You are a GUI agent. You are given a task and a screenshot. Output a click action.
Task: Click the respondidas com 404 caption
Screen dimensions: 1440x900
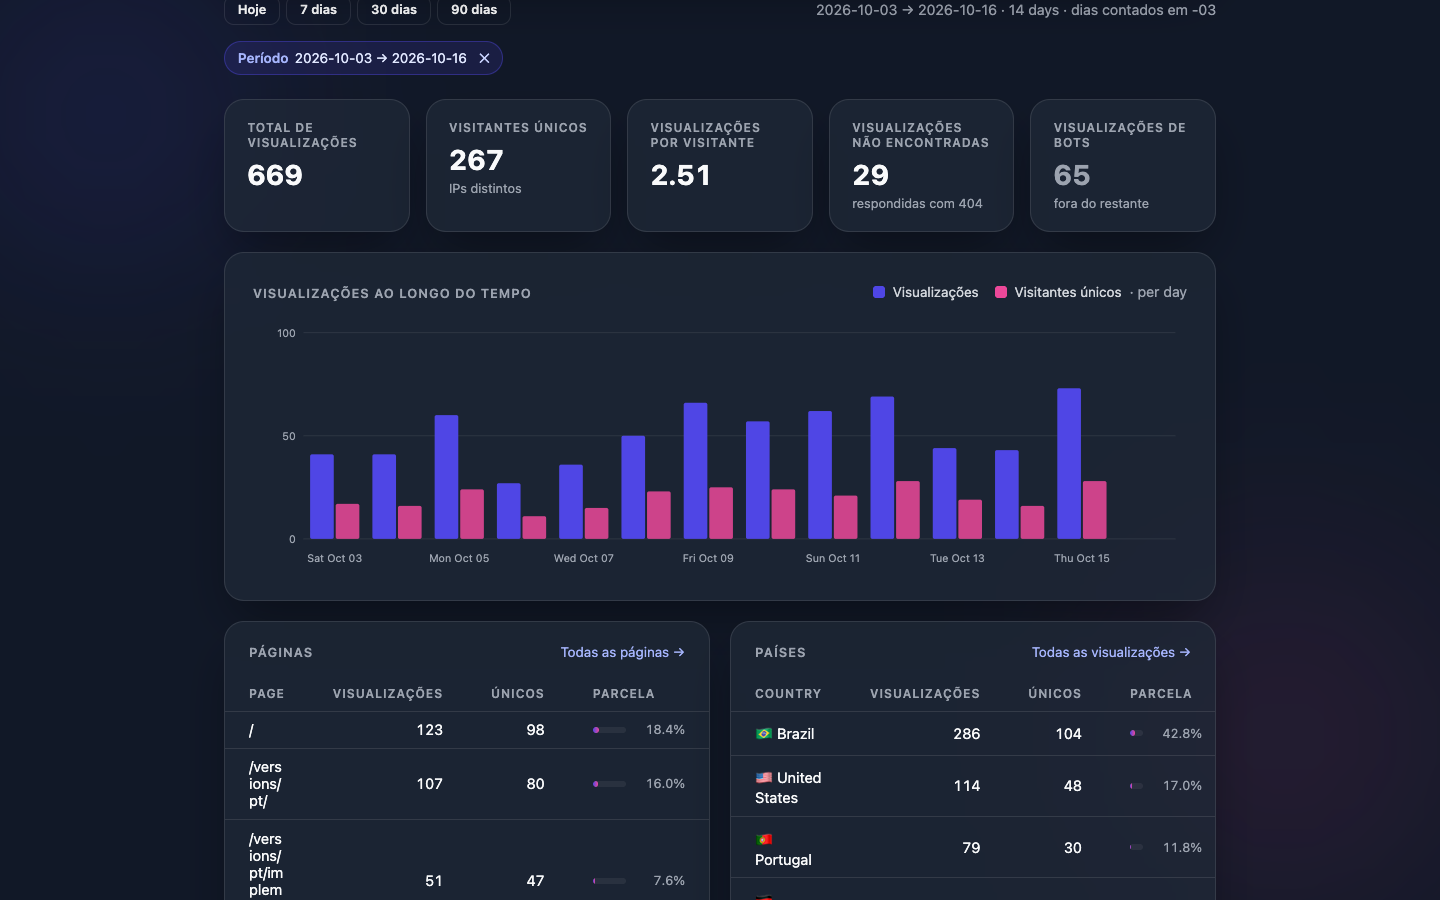(917, 203)
